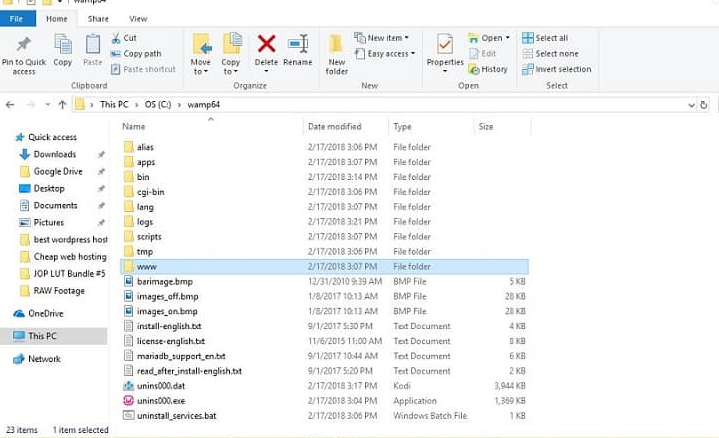Open Documents in navigation pane
The width and height of the screenshot is (719, 438).
(48, 205)
